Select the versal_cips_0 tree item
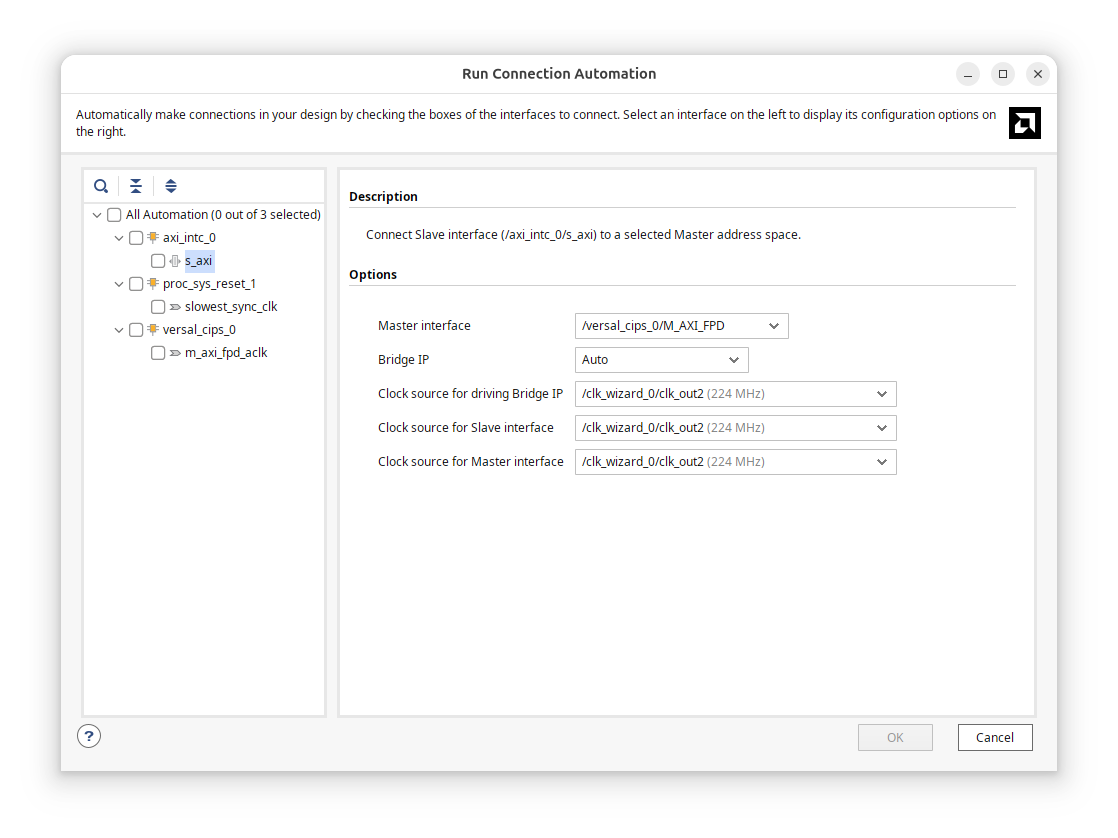 199,330
